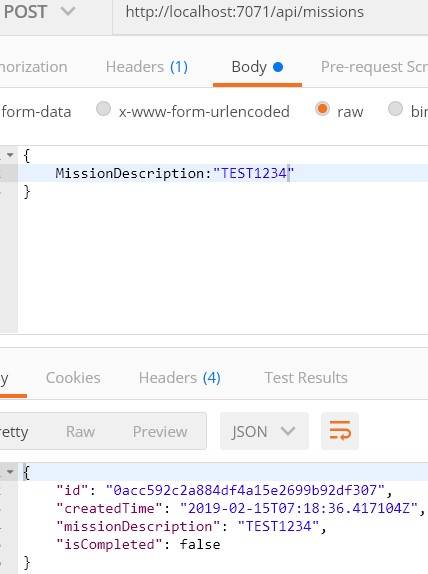Open the JSON format dropdown
The width and height of the screenshot is (428, 574).
point(264,431)
